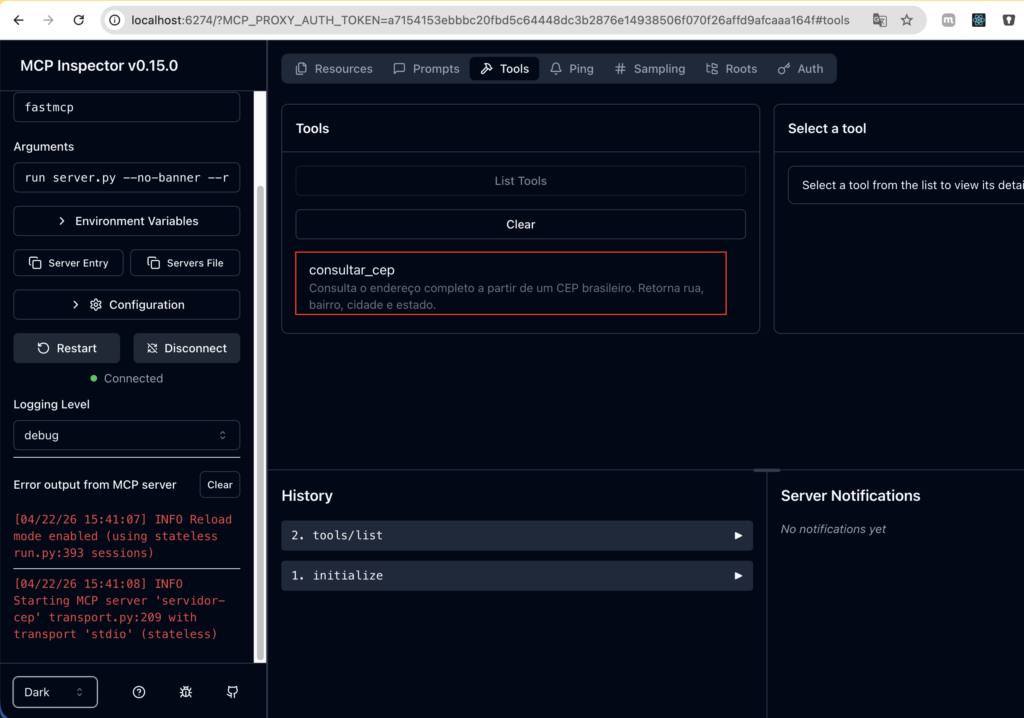The image size is (1024, 718).
Task: Click the Arguments input field
Action: [x=126, y=177]
